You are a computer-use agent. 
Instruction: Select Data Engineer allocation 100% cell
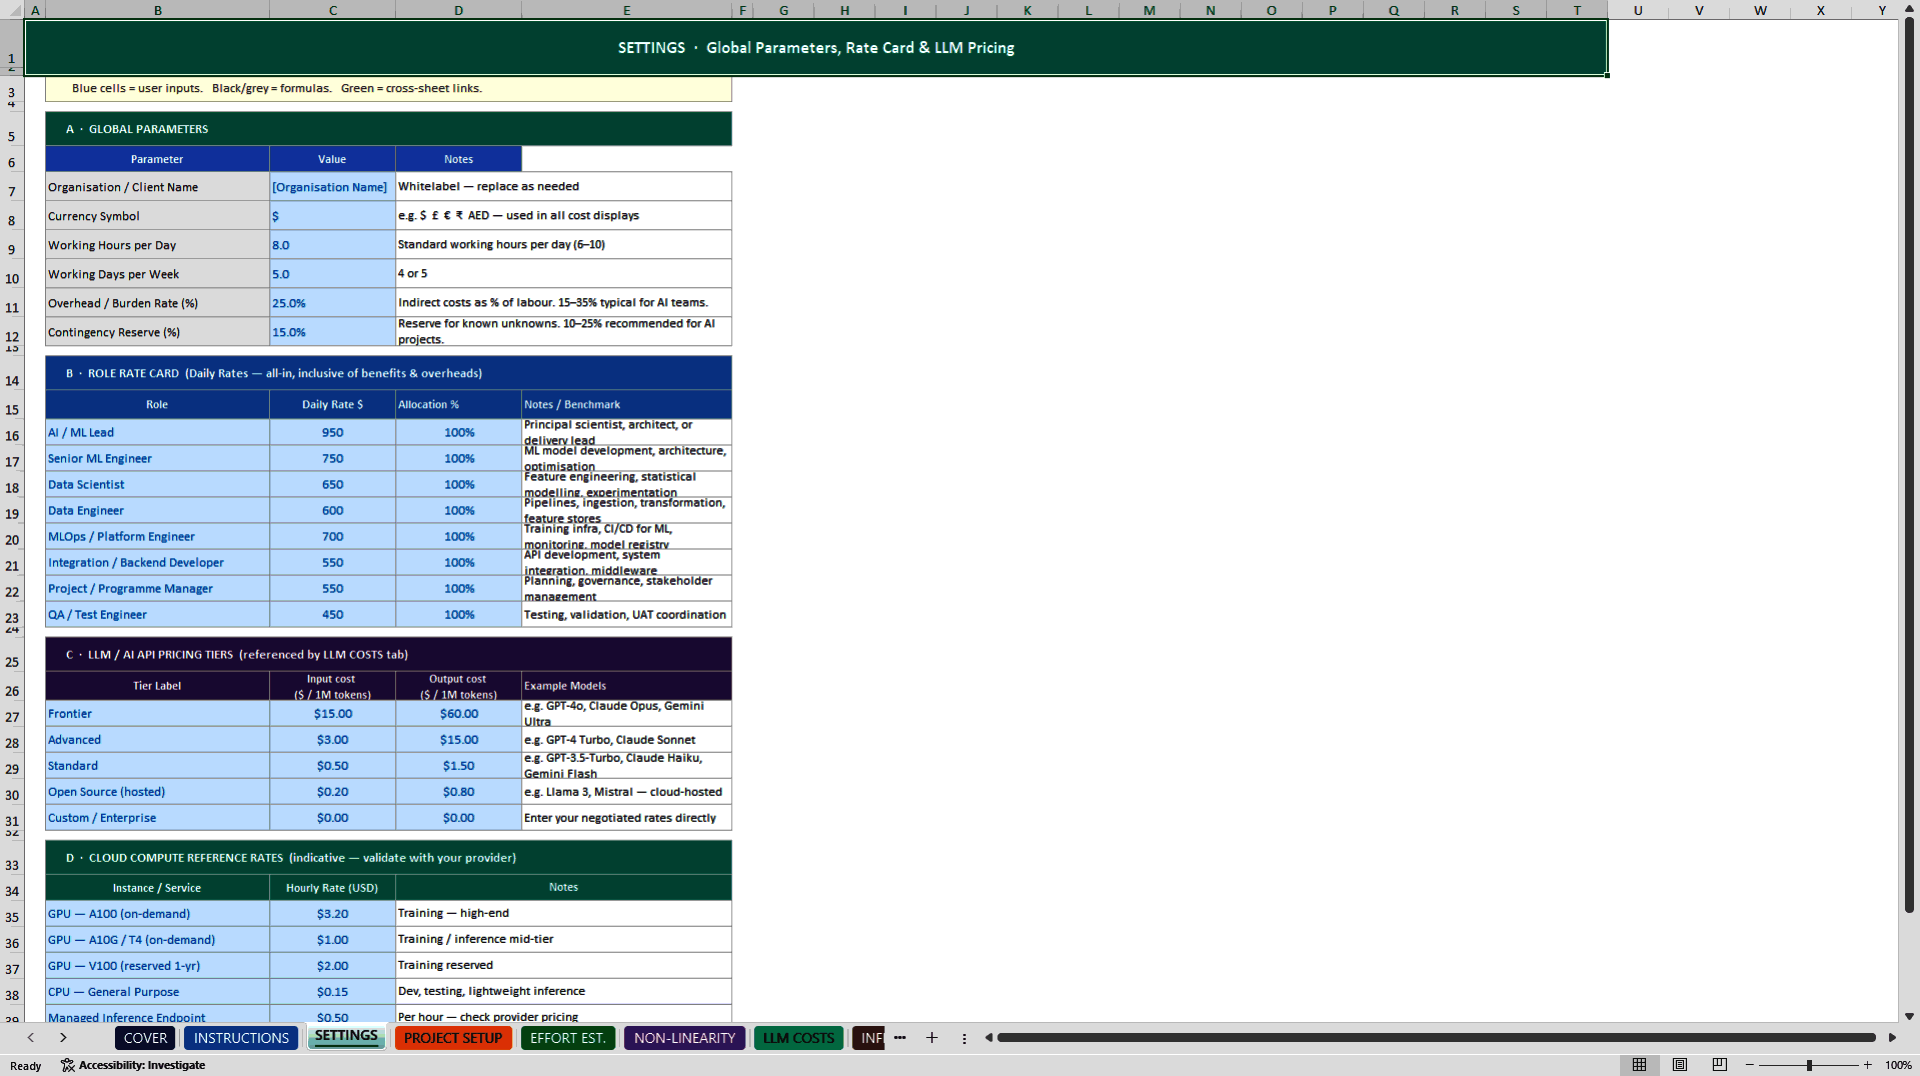click(458, 510)
